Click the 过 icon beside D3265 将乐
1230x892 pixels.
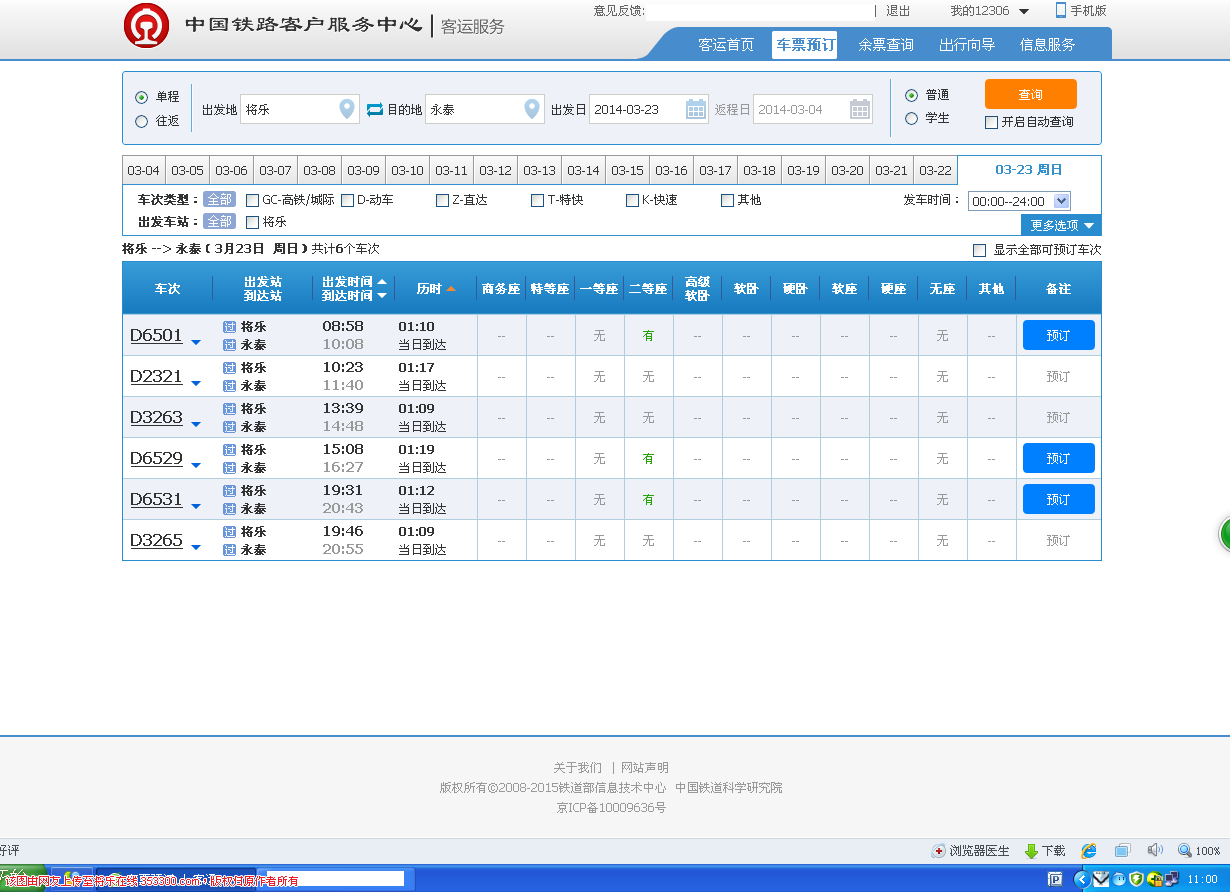(229, 532)
